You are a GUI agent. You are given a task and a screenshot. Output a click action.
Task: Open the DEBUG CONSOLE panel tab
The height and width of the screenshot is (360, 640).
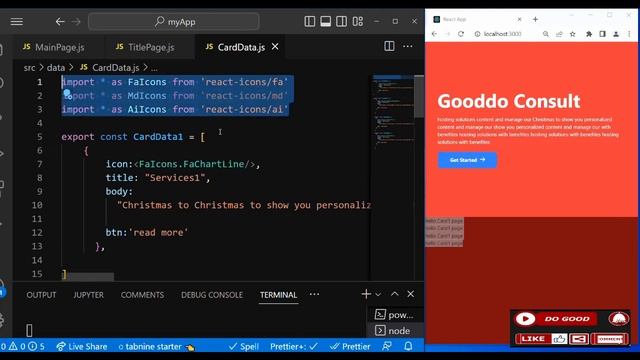click(212, 295)
